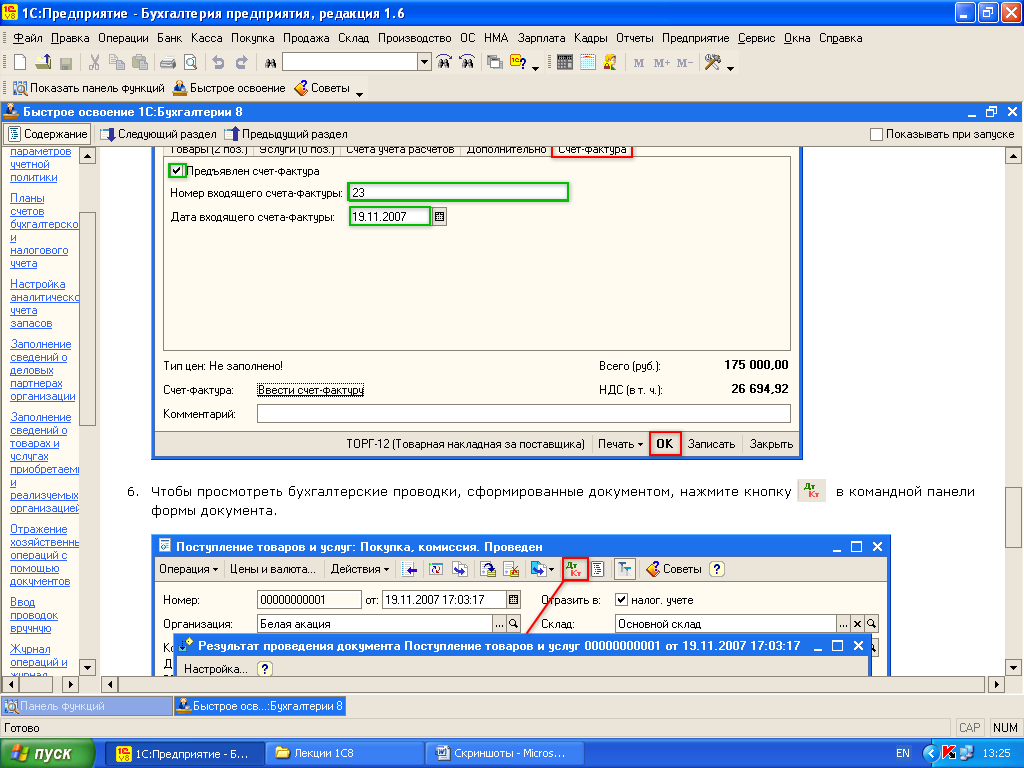Screen dimensions: 1024x768
Task: Open Советы tips from the toolbar
Action: [323, 88]
